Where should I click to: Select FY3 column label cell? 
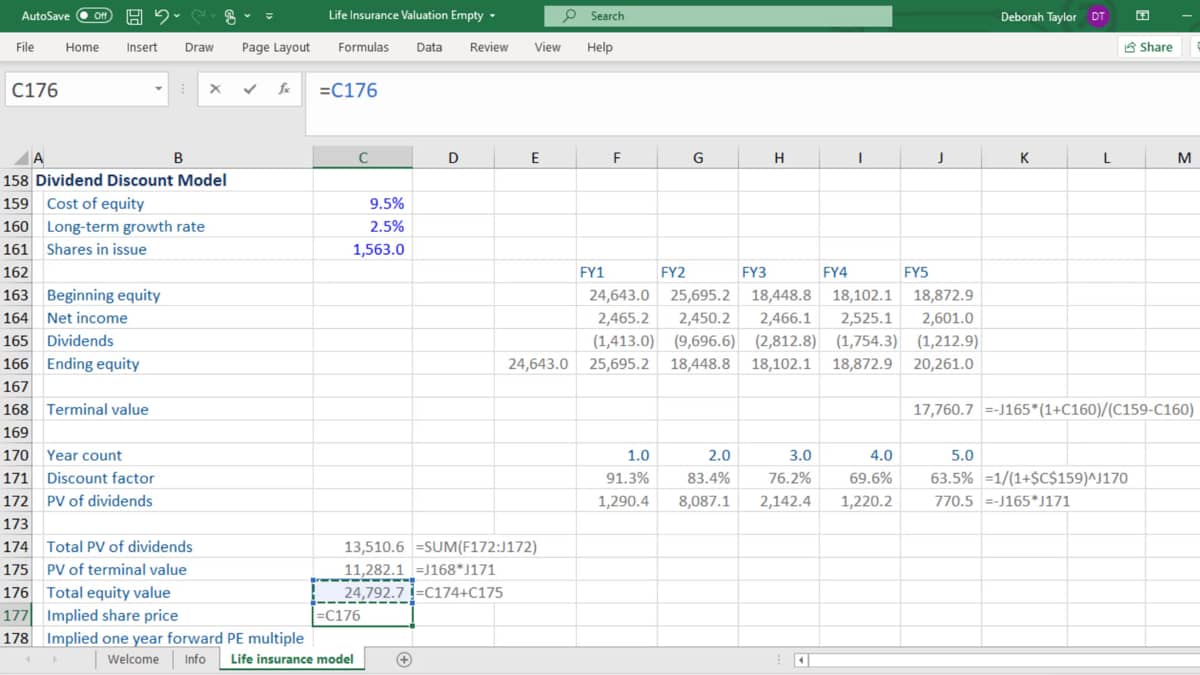[x=778, y=272]
